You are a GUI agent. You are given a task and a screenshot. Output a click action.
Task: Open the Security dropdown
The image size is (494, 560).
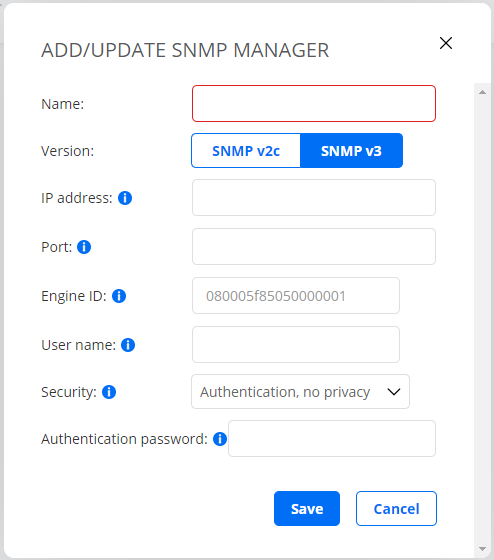(x=300, y=392)
